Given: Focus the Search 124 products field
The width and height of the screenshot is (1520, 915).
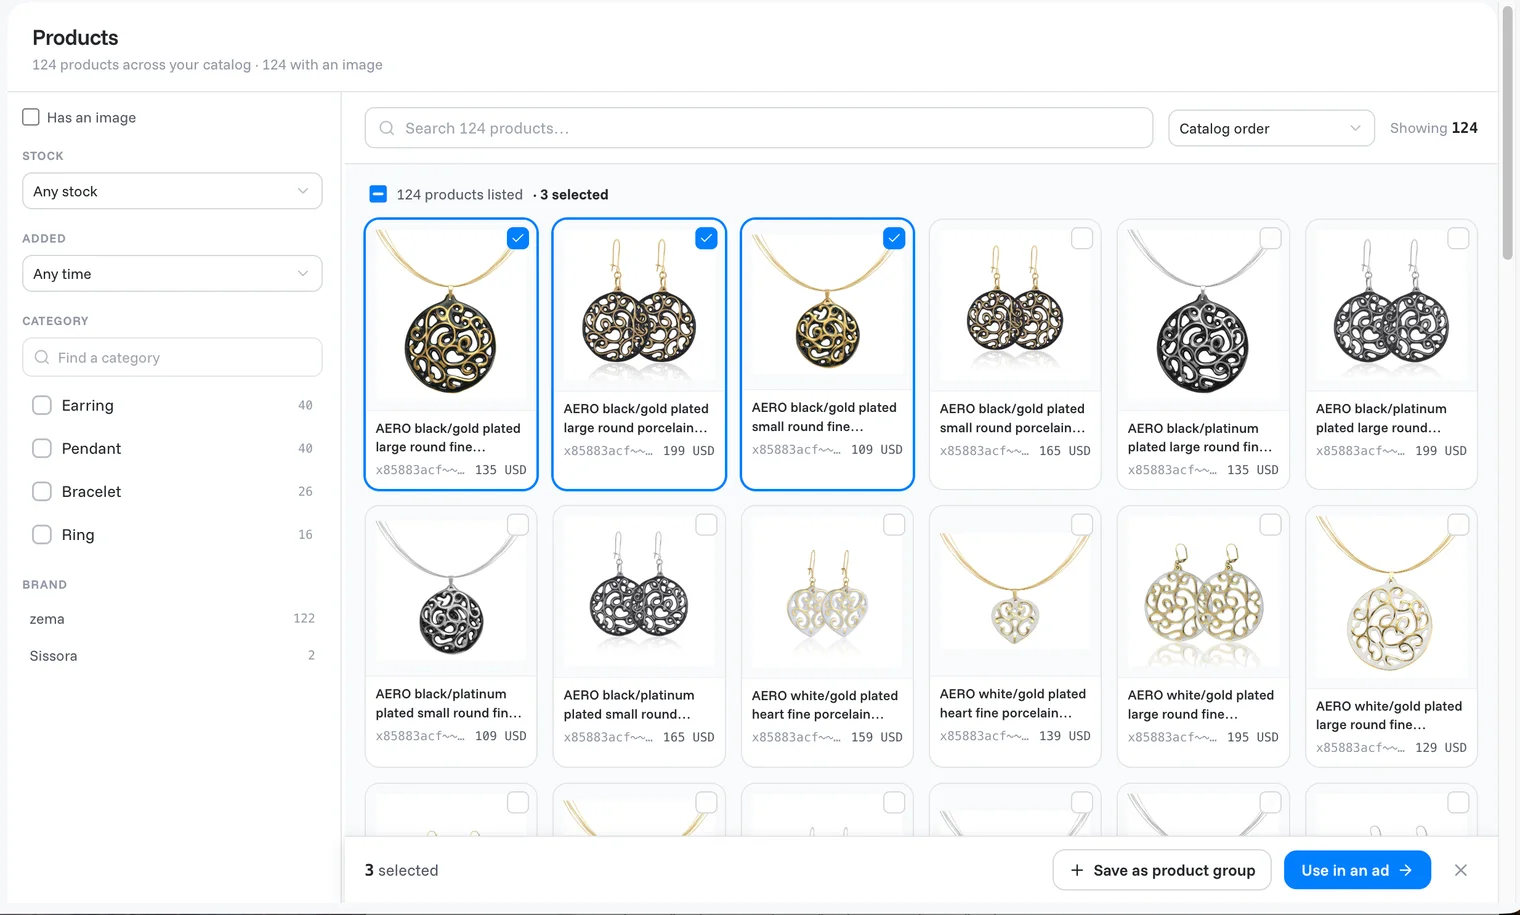Looking at the screenshot, I should 759,128.
